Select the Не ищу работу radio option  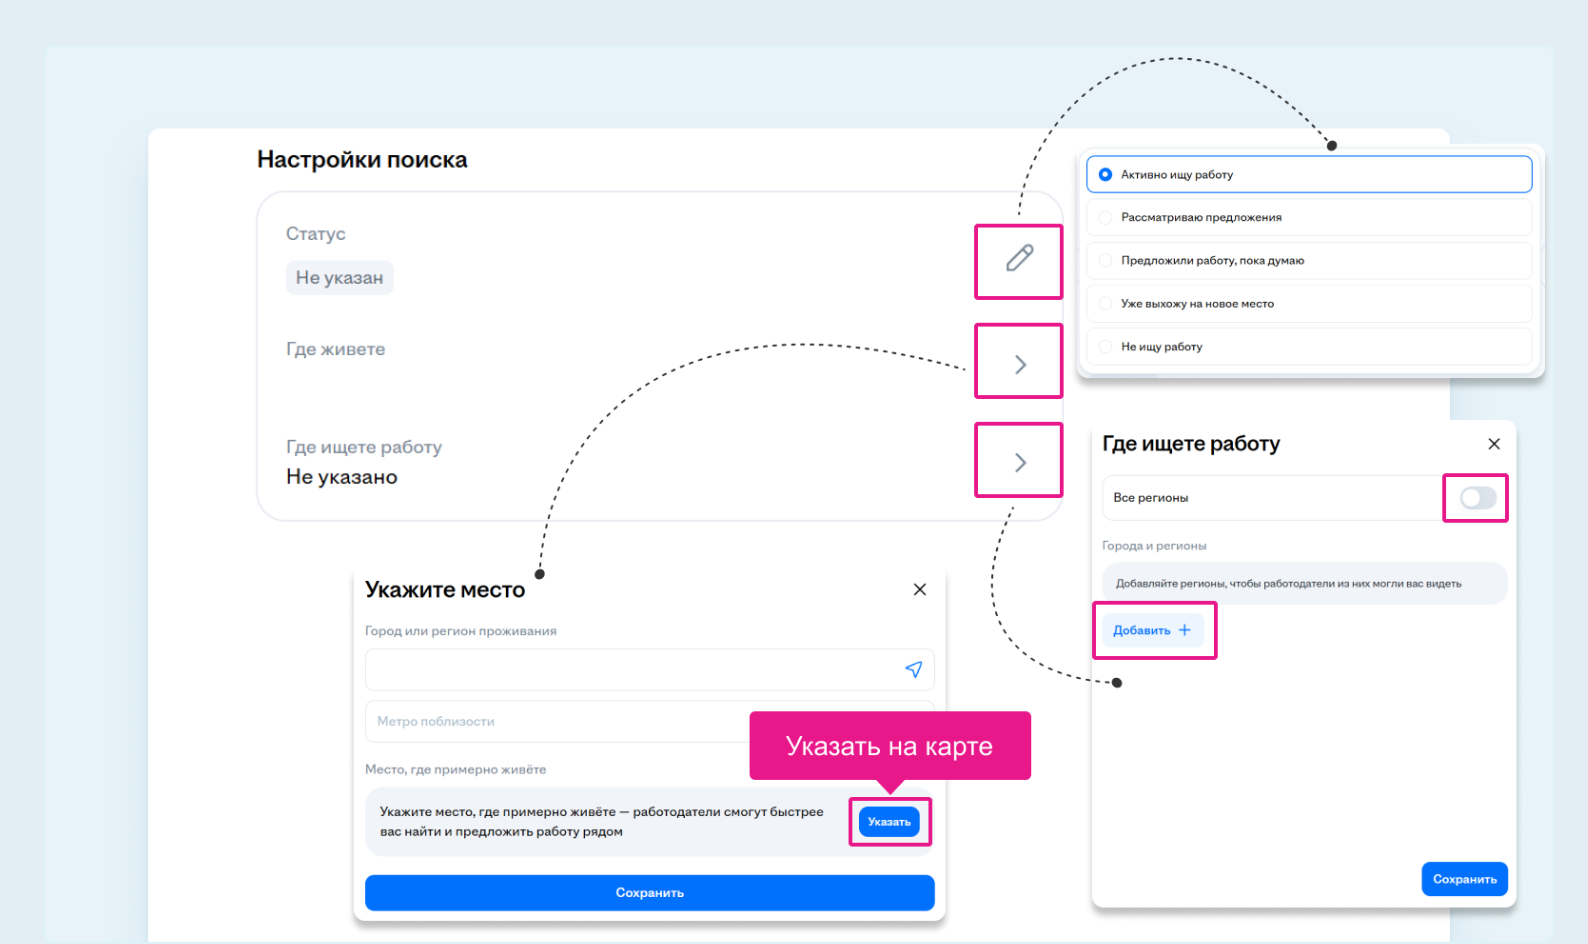(1309, 346)
